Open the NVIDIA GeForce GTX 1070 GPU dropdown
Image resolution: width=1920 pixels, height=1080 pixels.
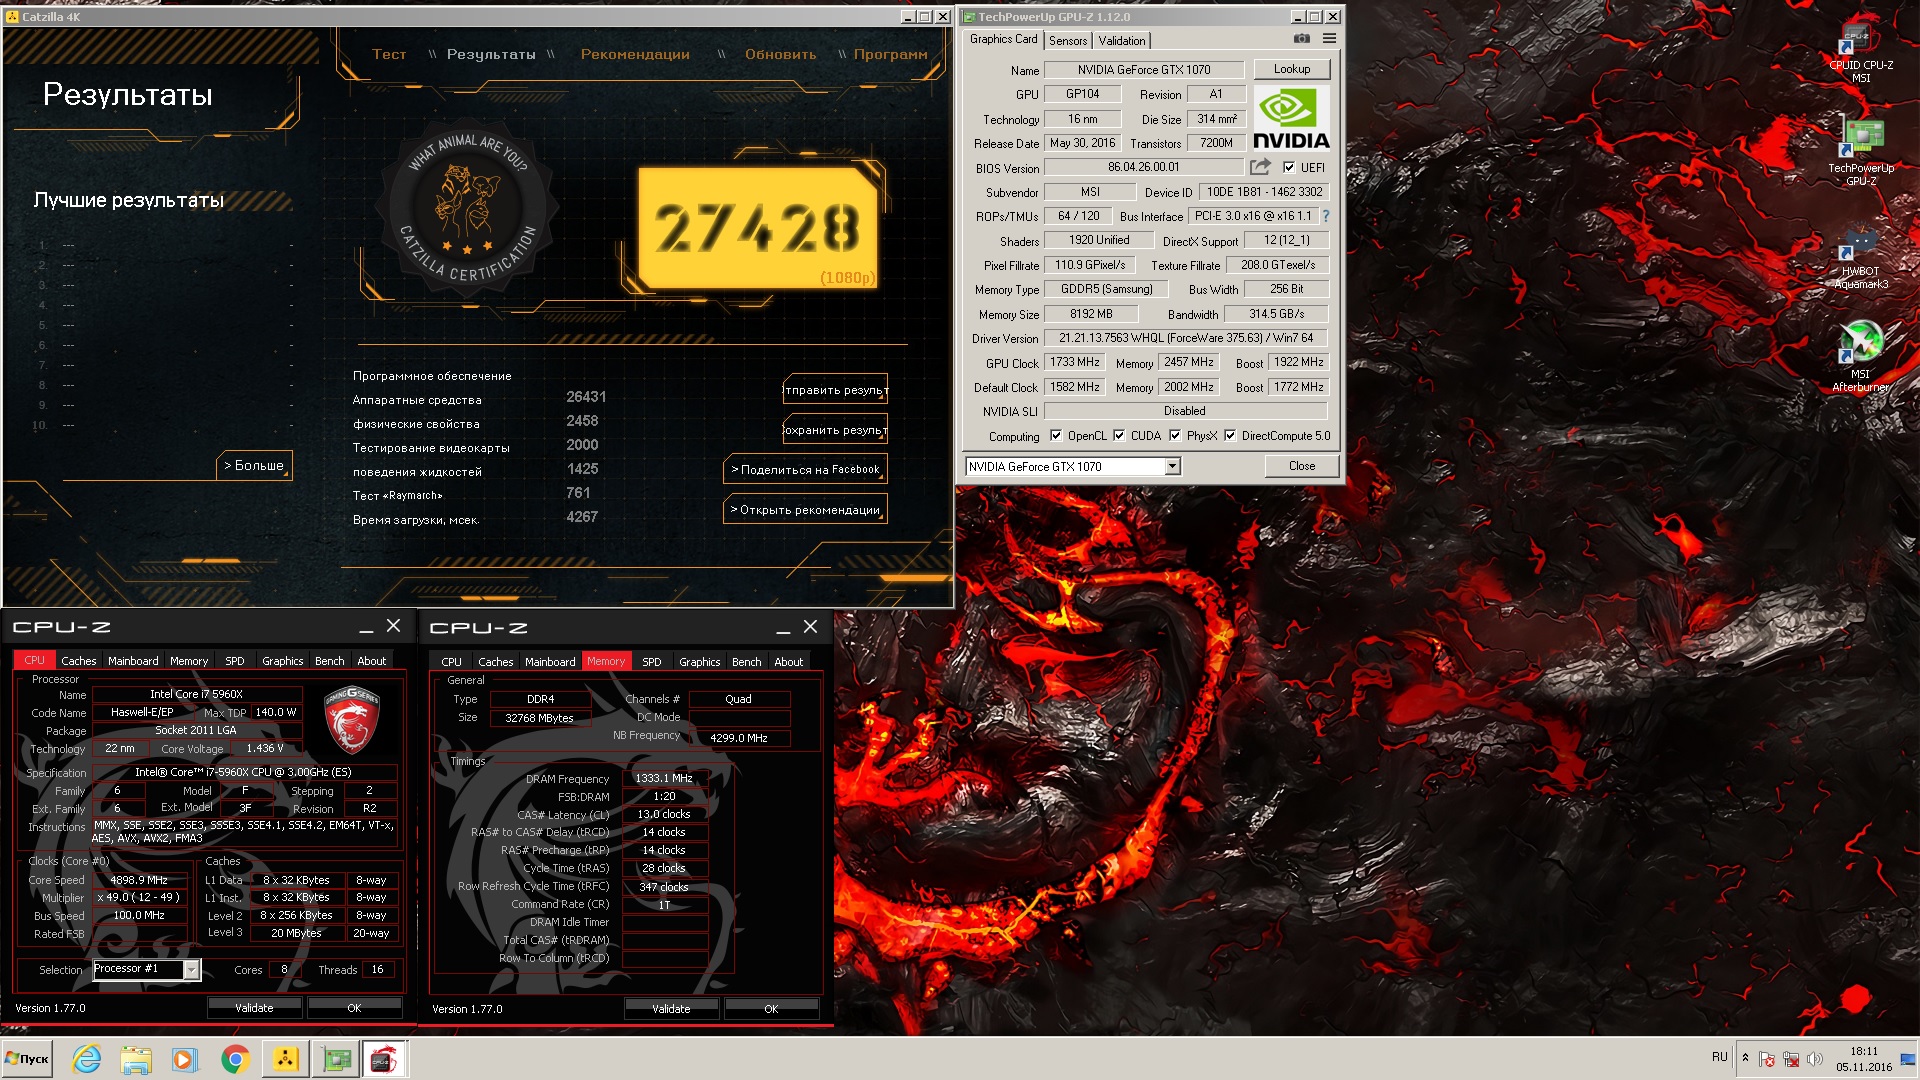(1073, 467)
